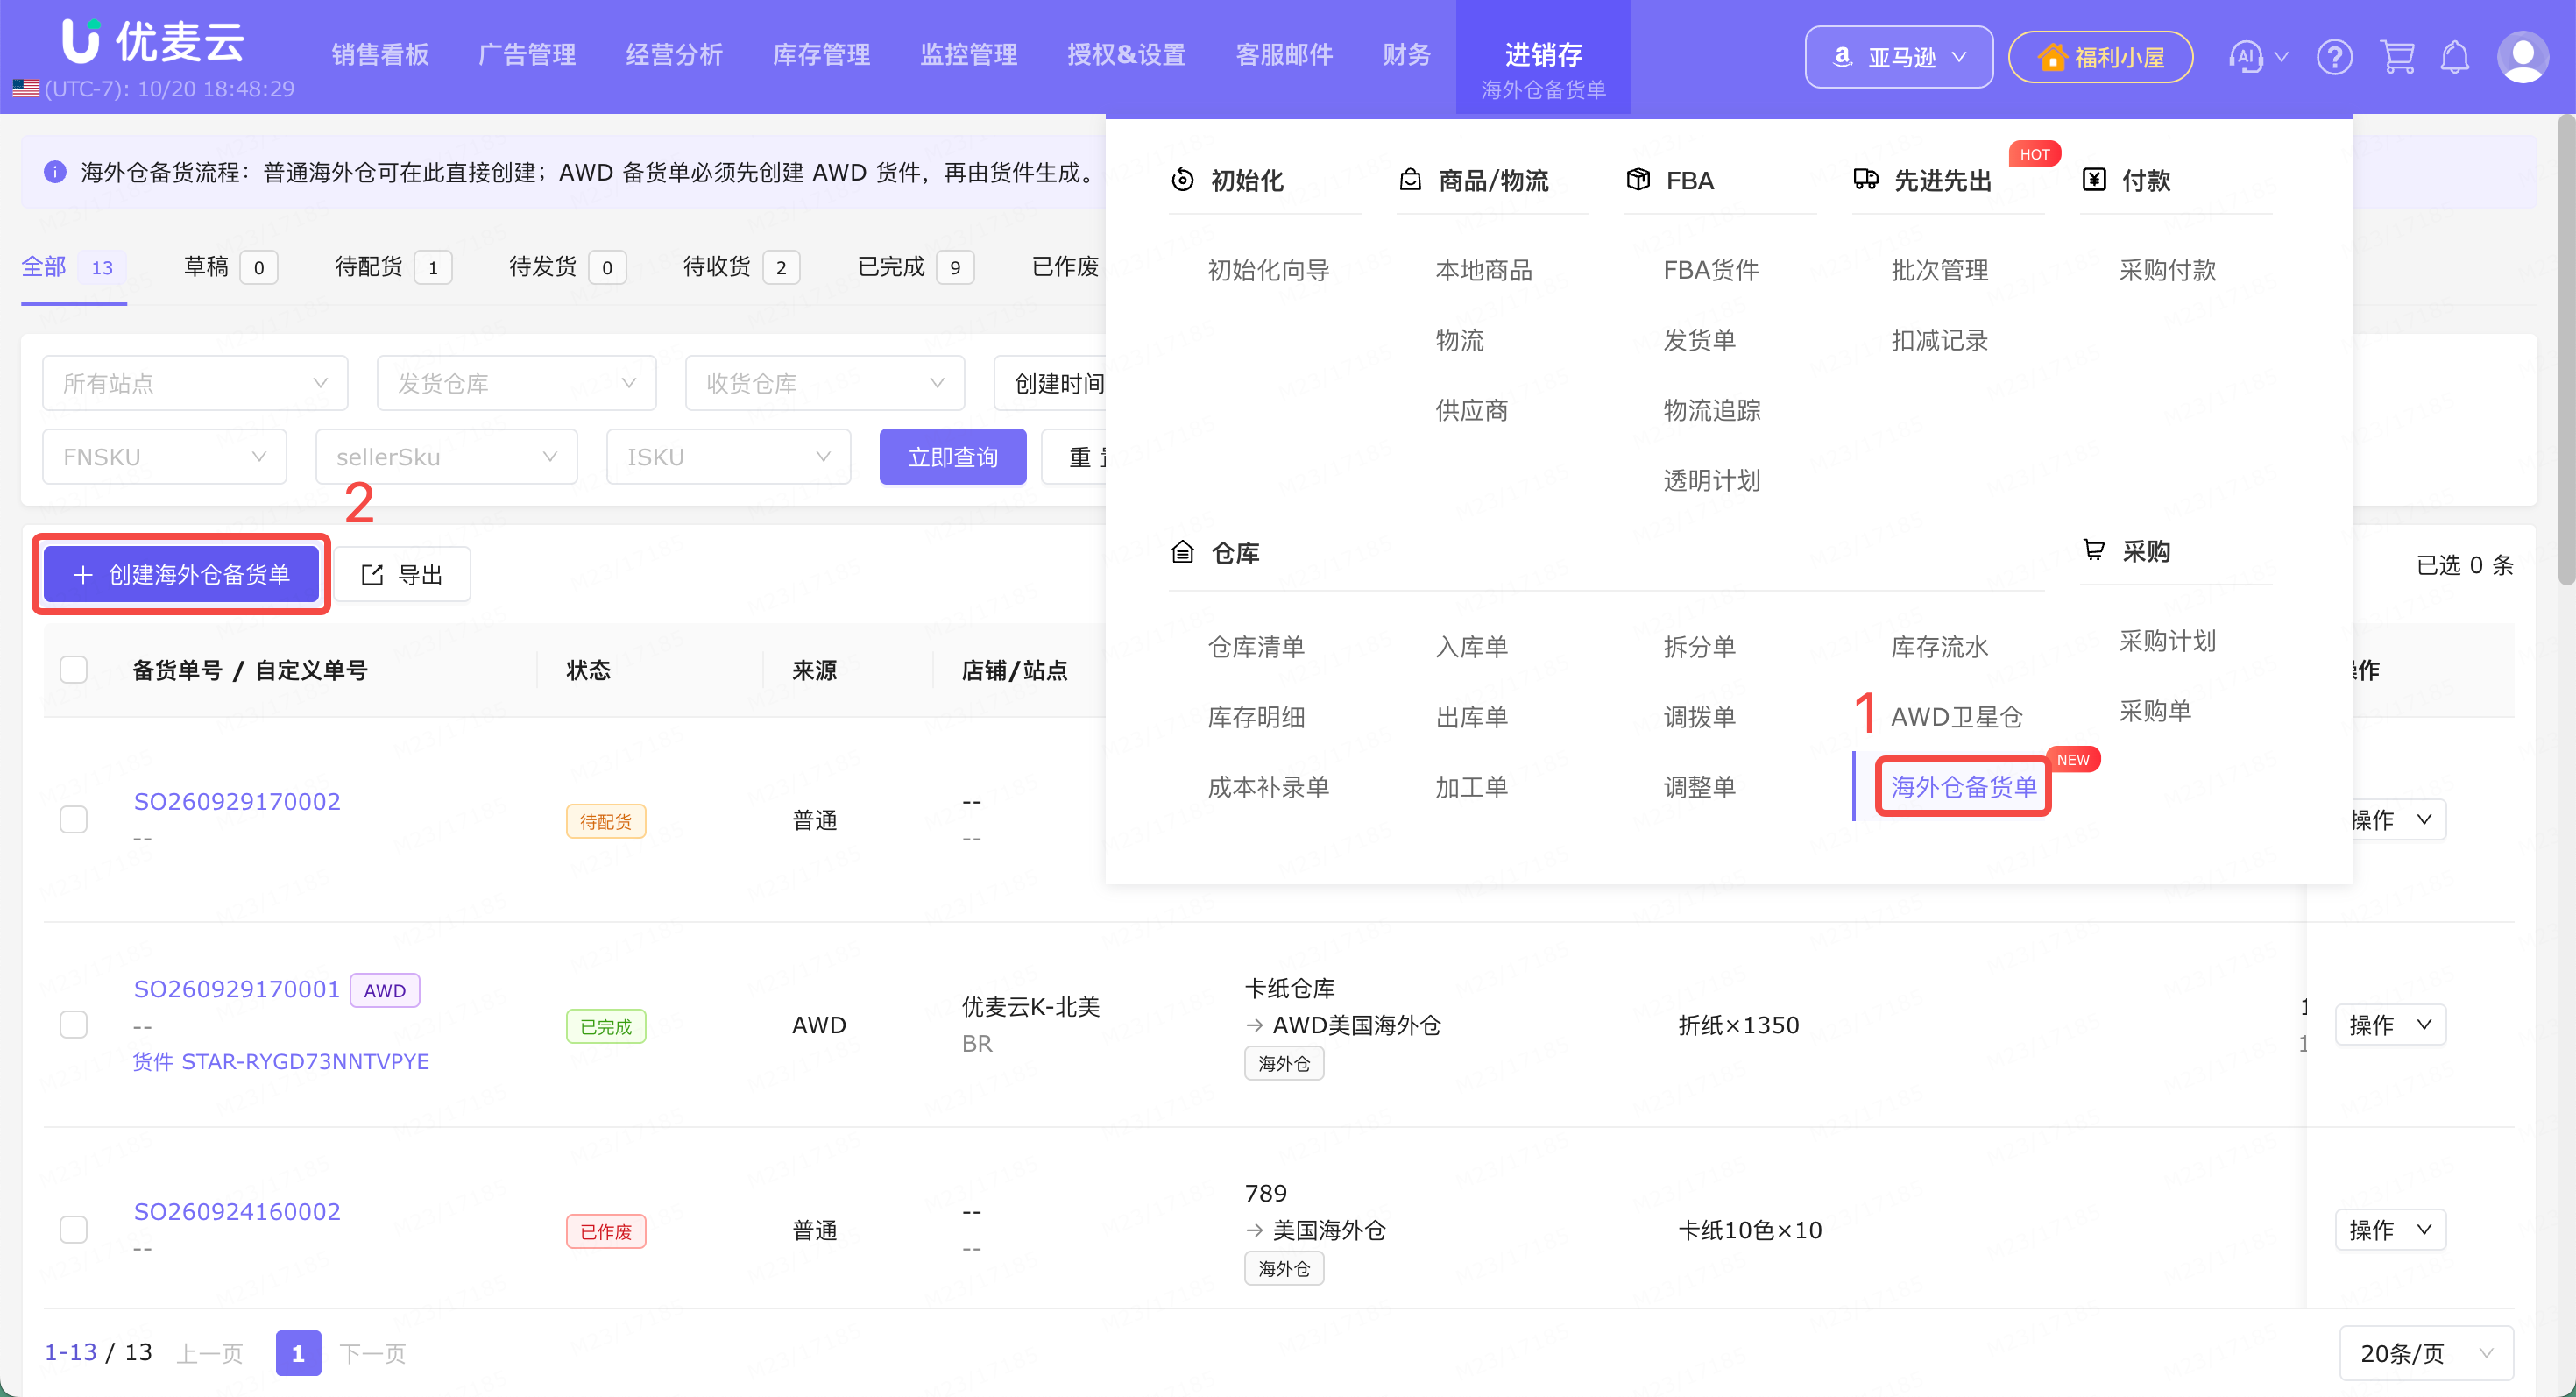Click the 付款 yen icon in the menu
This screenshot has height=1397, width=2576.
point(2094,180)
